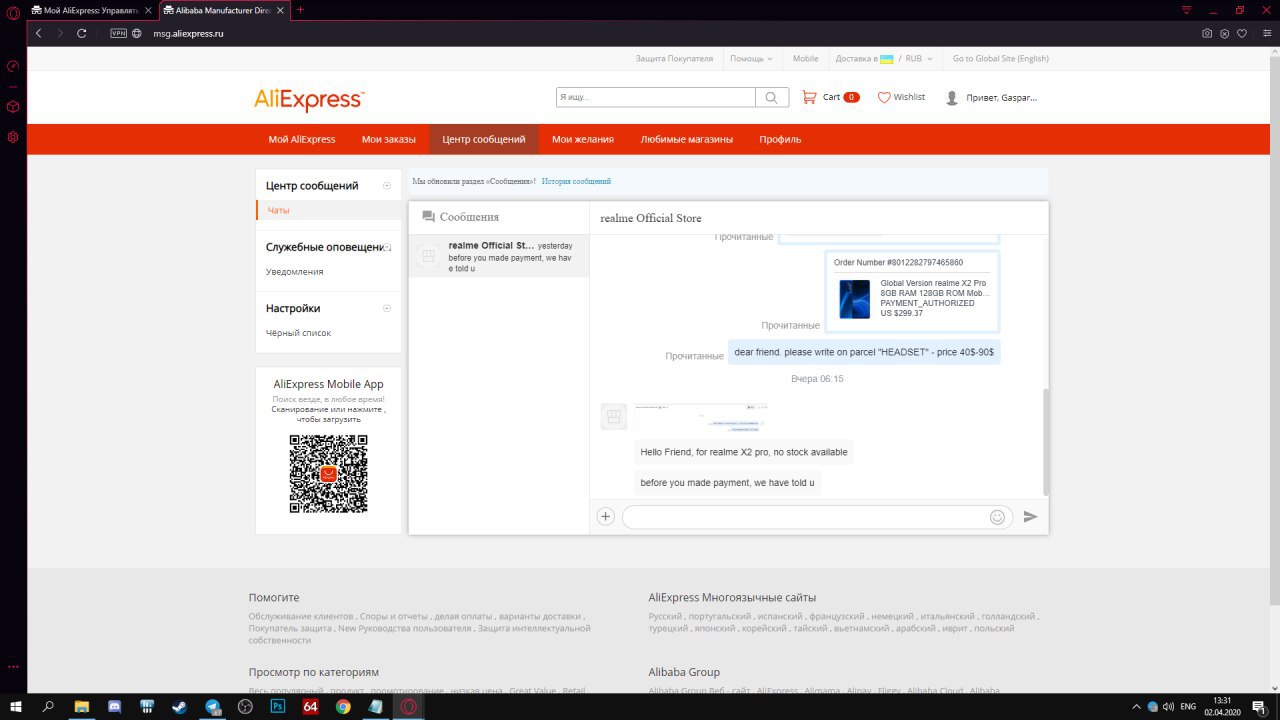Open Steam from taskbar

pos(180,706)
